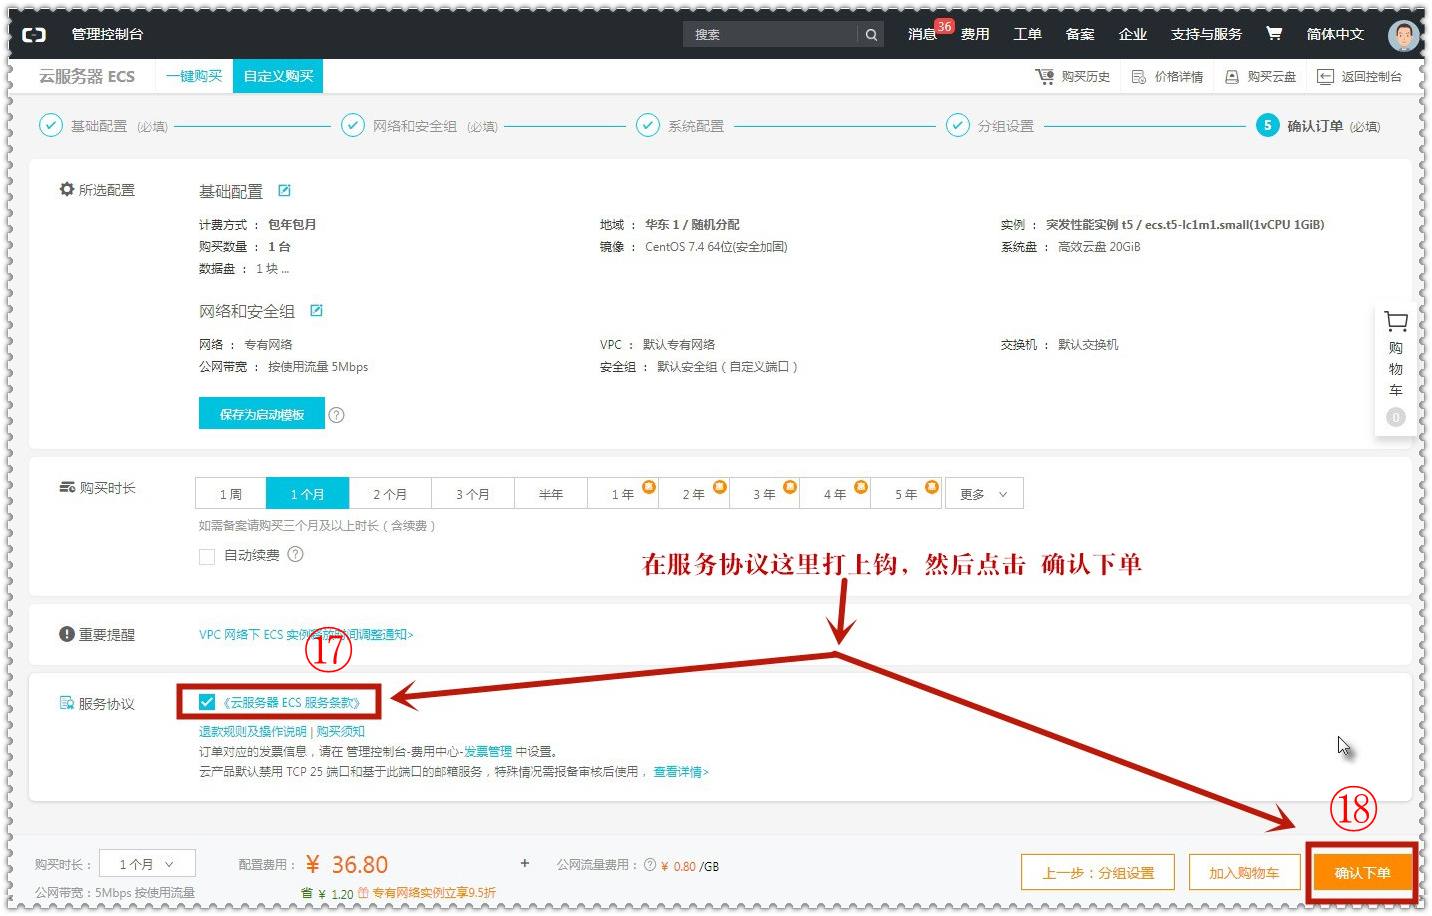Click the 所选配置 gear icon

67,189
